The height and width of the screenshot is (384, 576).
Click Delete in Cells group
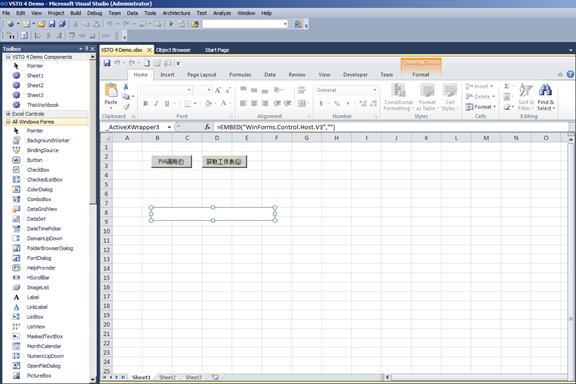[481, 97]
